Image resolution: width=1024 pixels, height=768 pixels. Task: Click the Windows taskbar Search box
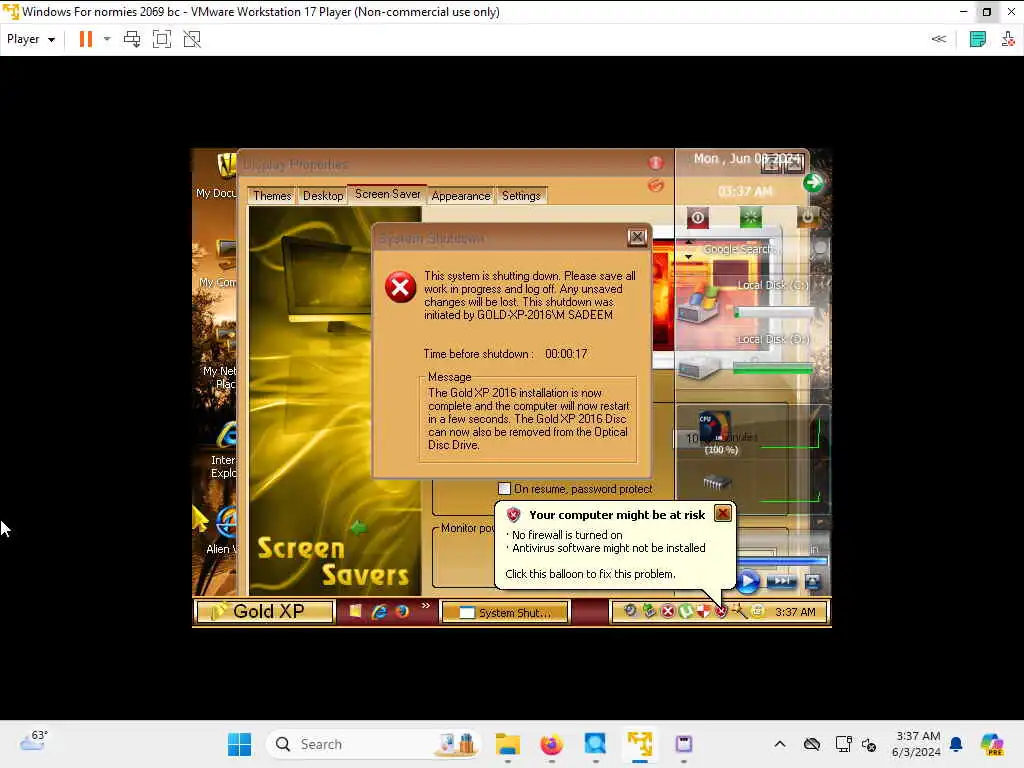tap(374, 744)
